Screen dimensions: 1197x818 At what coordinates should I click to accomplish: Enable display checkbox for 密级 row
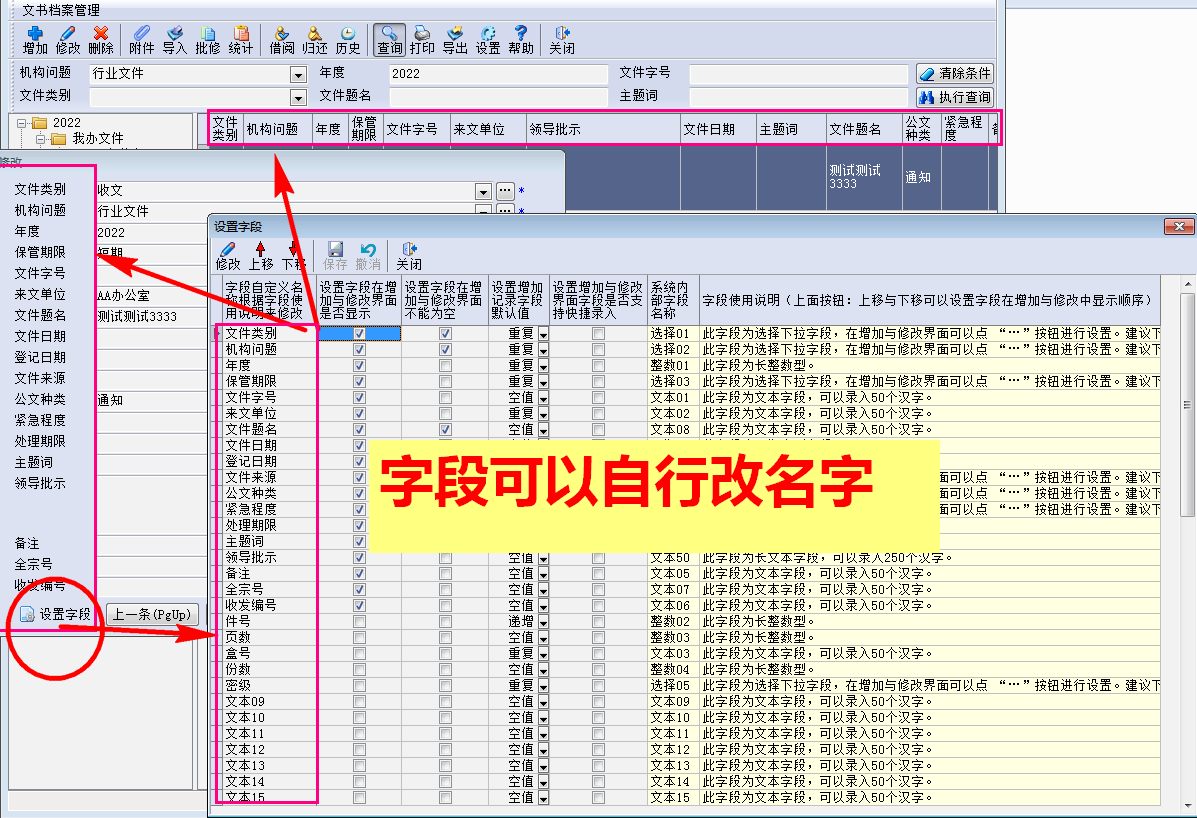(360, 686)
